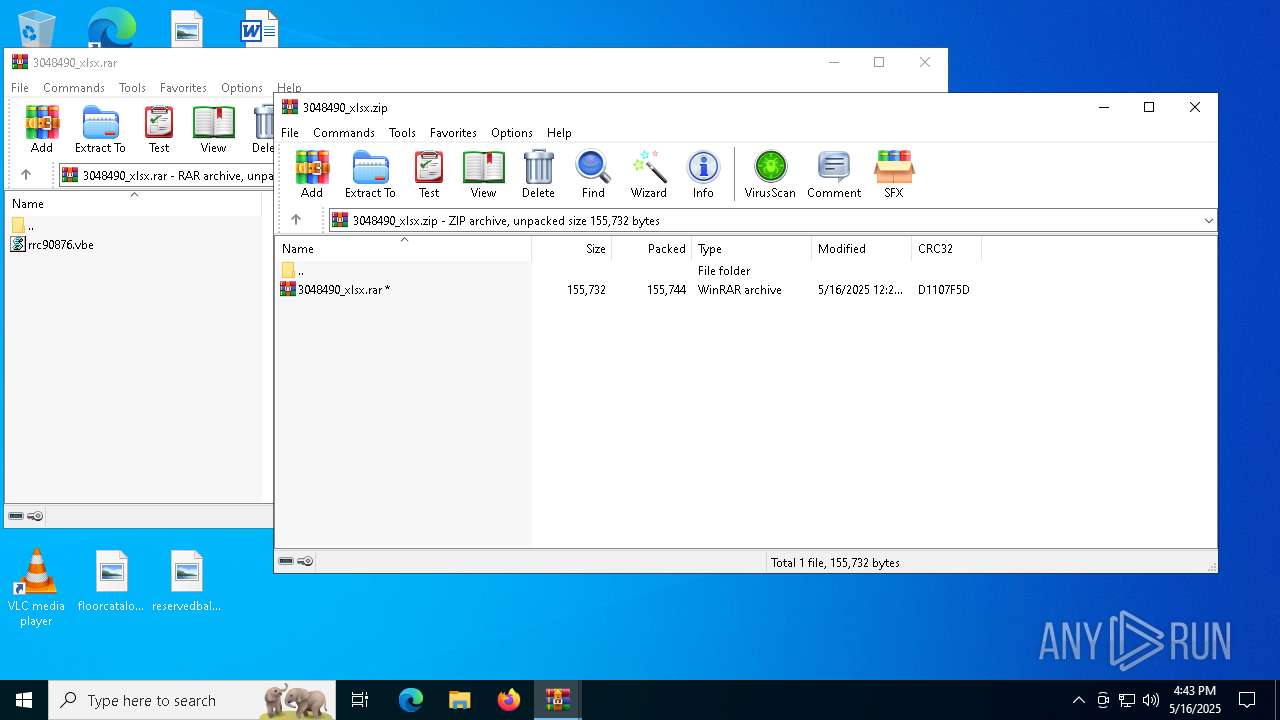Open Tools menu in zip window
Screen dimensions: 1280x720
point(402,133)
